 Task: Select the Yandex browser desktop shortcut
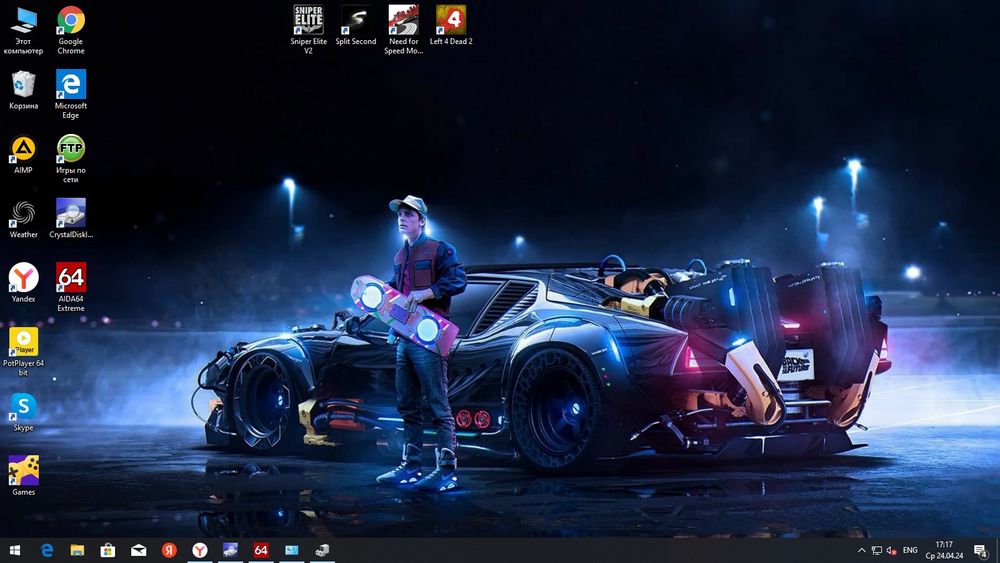point(24,283)
